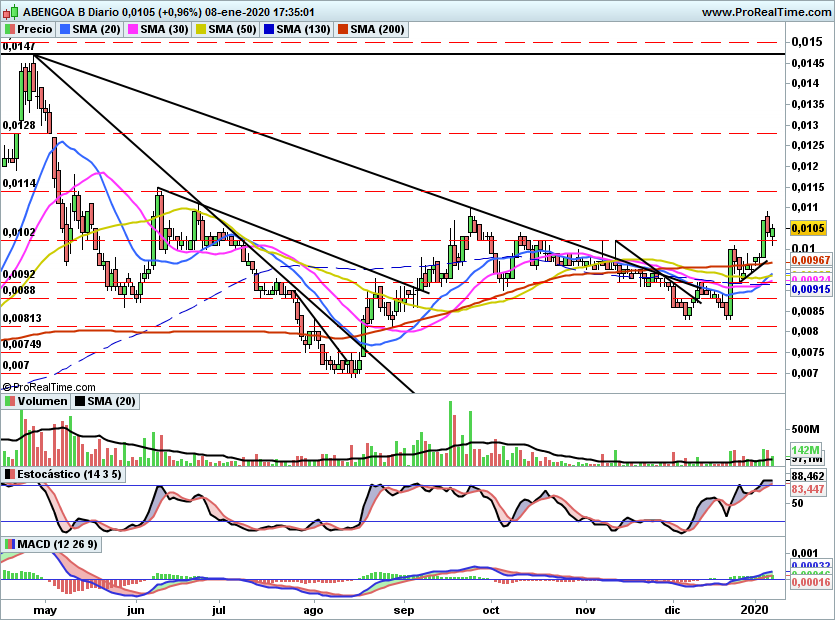Open the www.ProRealTime.com link
The image size is (835, 620).
766,12
